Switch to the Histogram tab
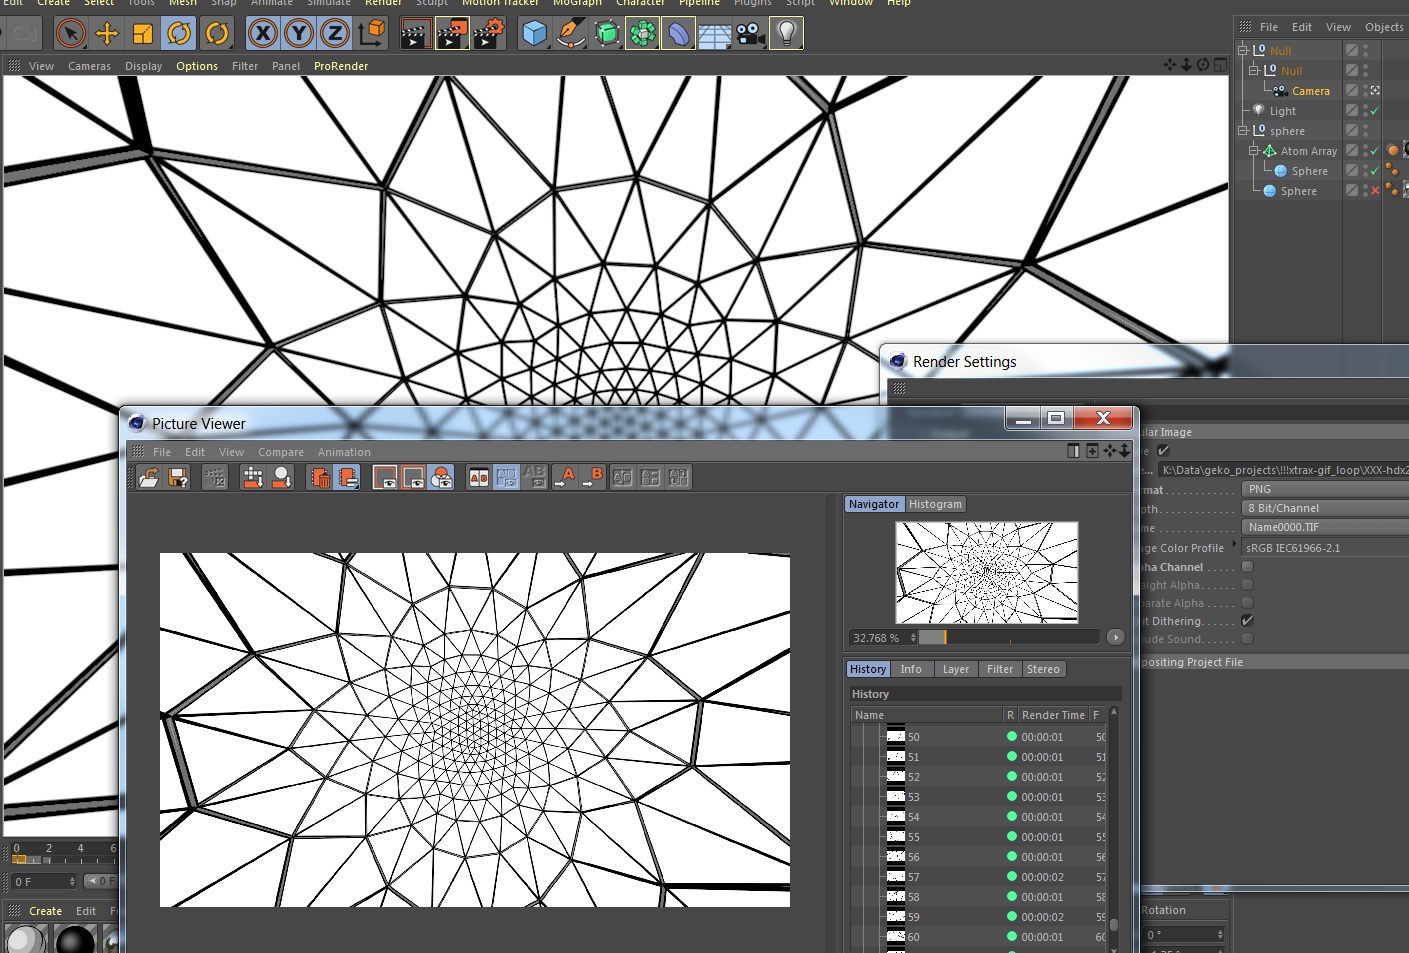This screenshot has height=953, width=1409. (935, 504)
